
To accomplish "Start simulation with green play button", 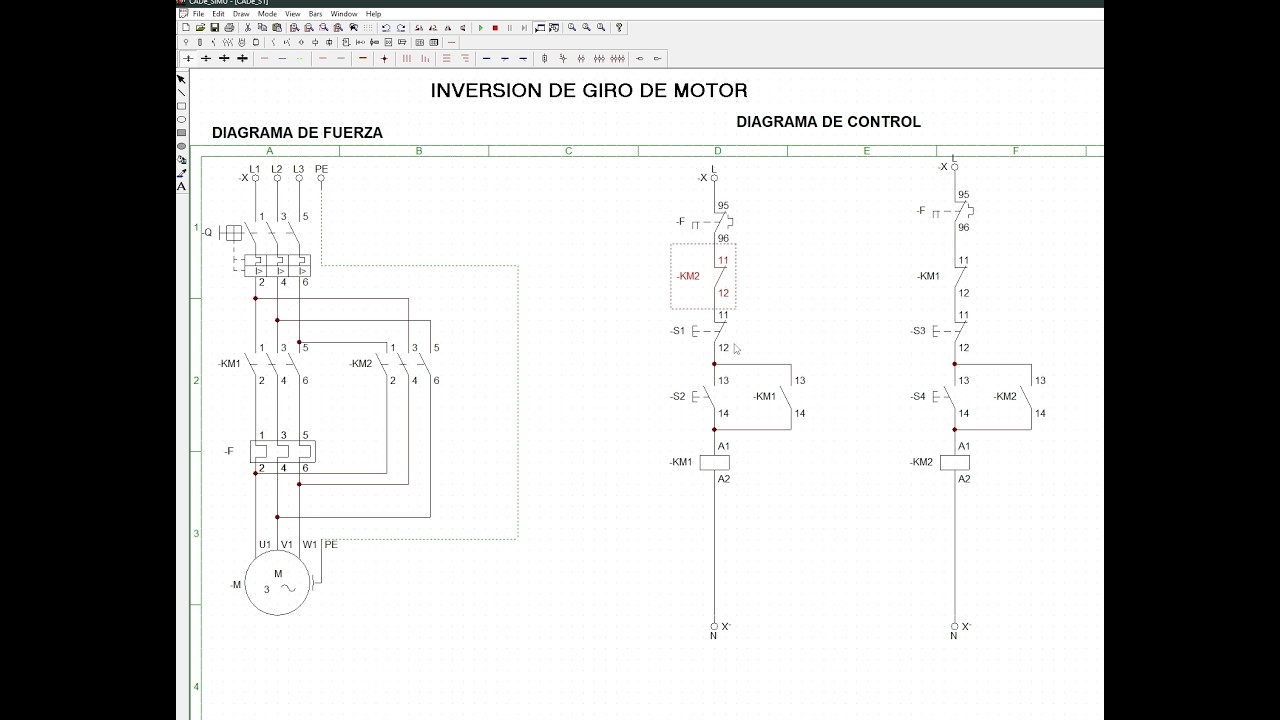I will pyautogui.click(x=481, y=28).
